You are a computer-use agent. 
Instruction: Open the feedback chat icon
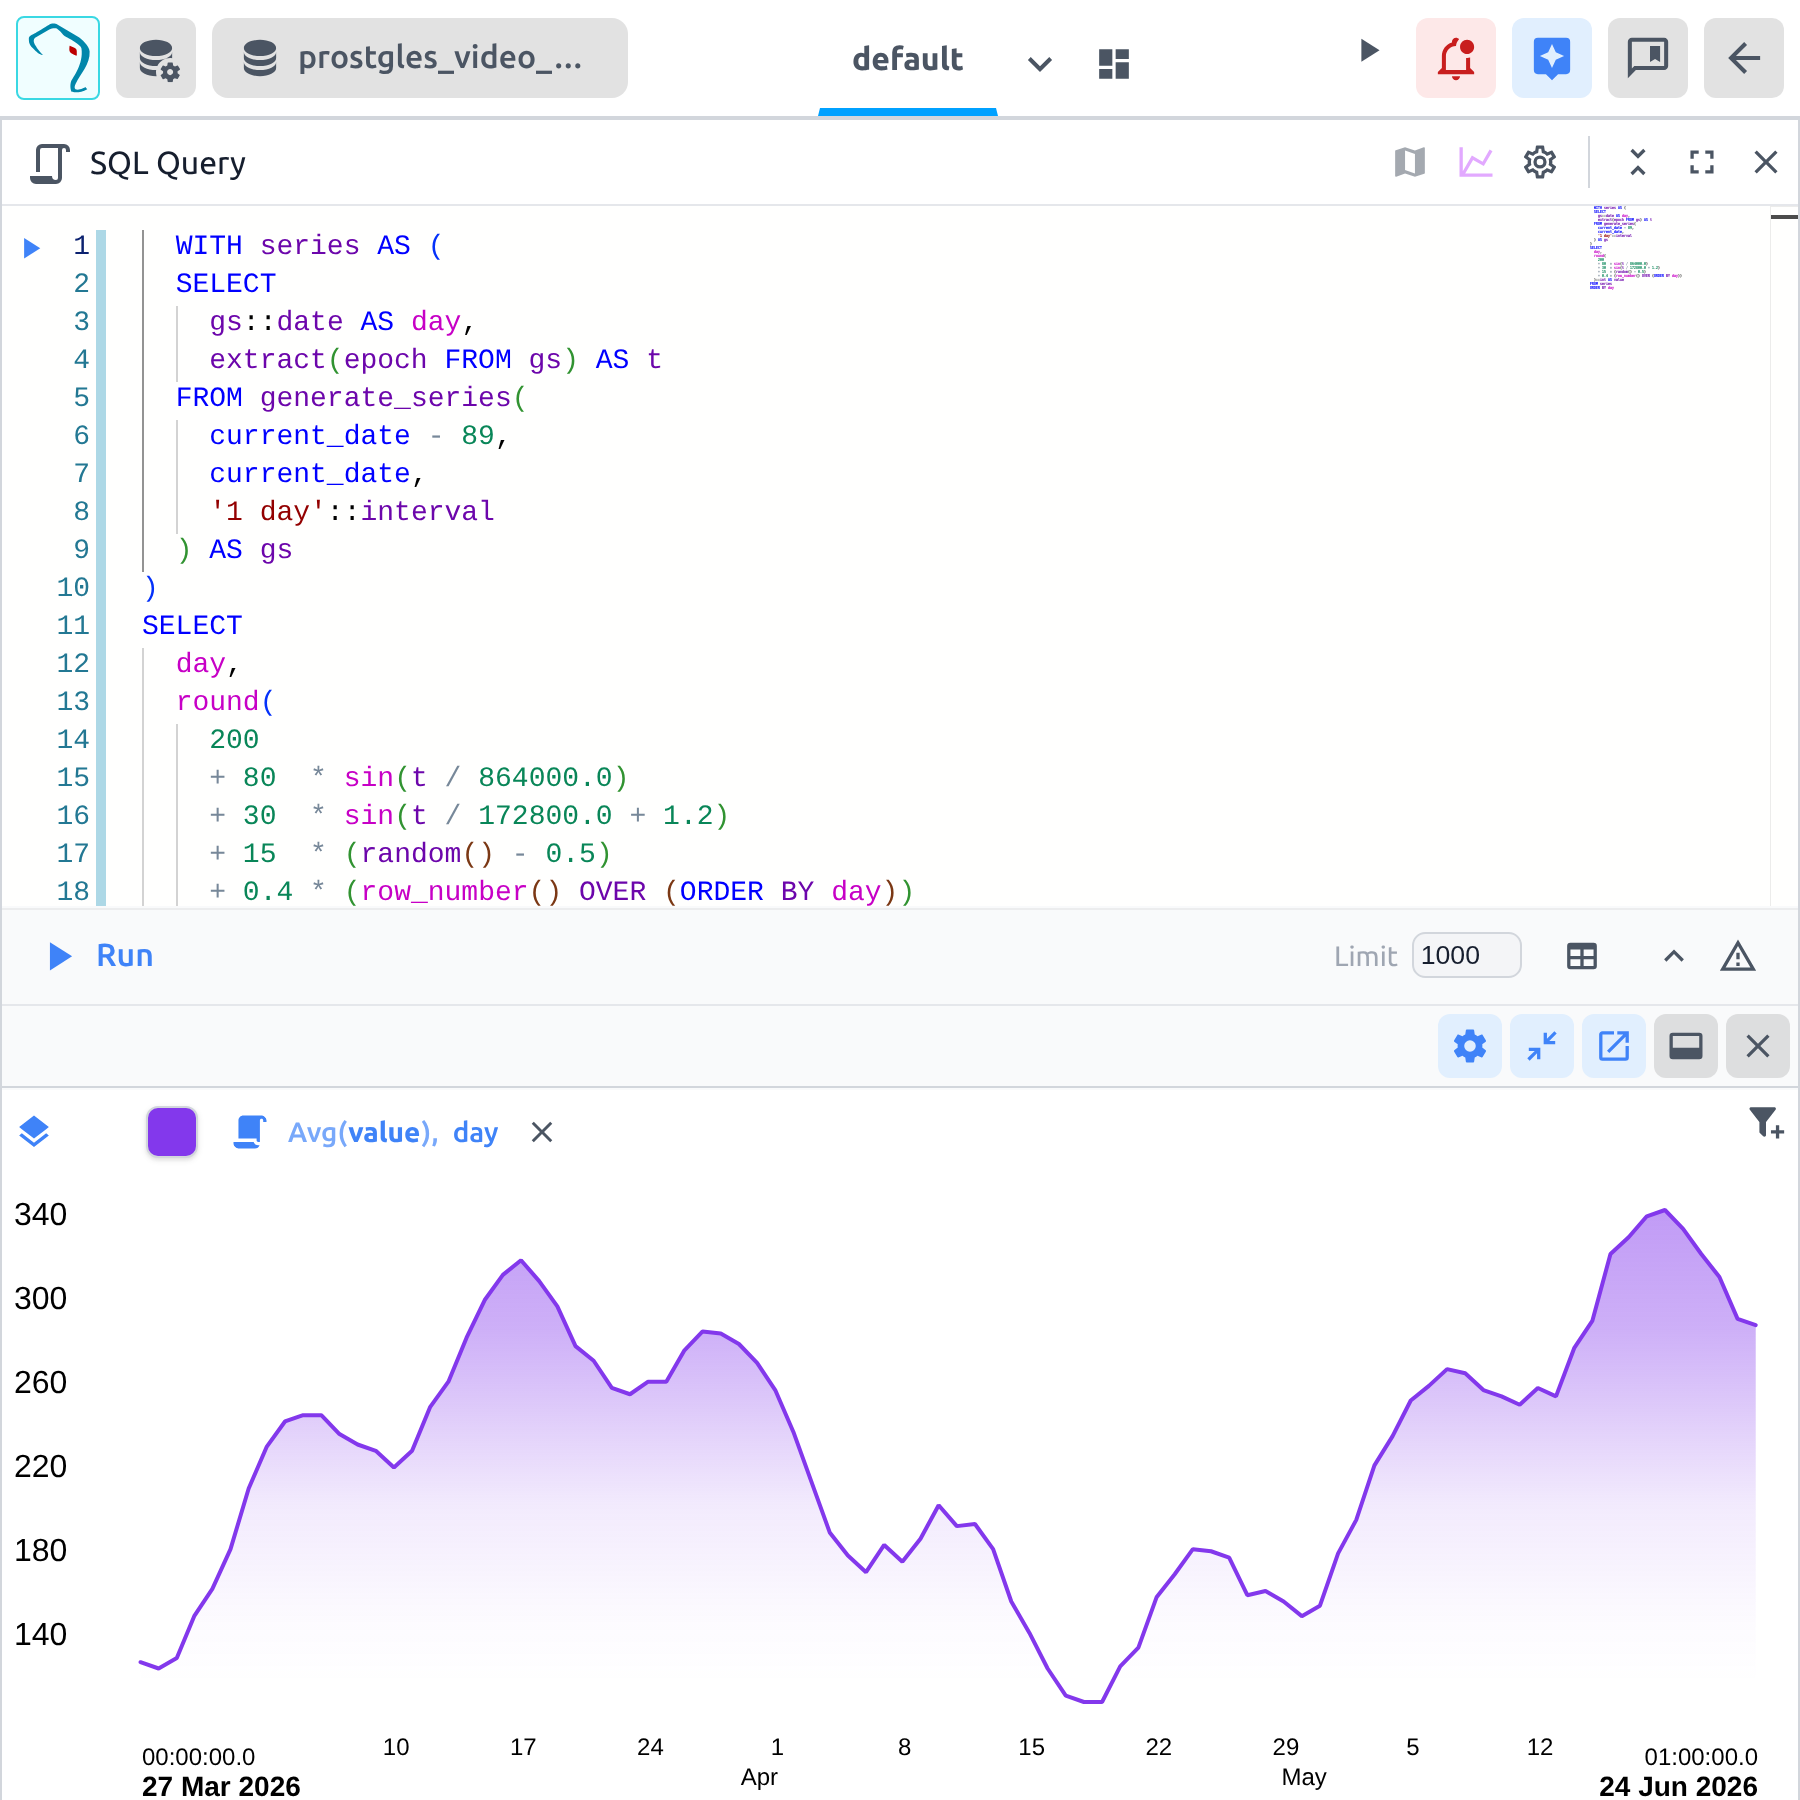tap(1648, 58)
